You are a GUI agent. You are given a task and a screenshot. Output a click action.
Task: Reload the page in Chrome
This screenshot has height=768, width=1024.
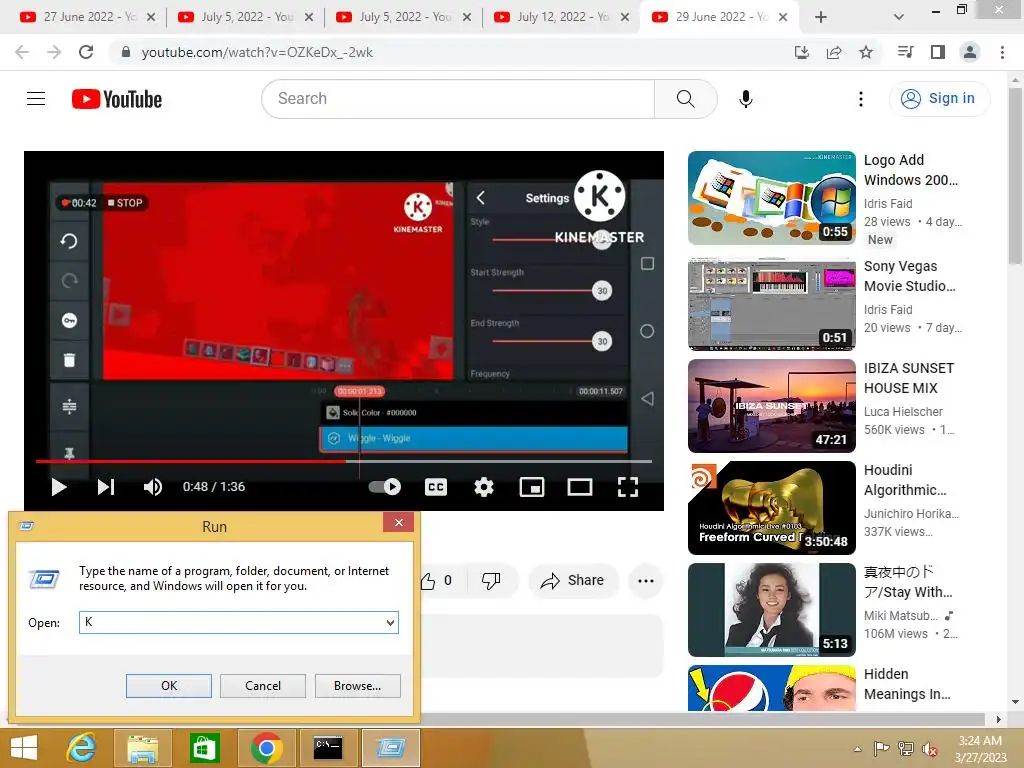click(x=86, y=52)
